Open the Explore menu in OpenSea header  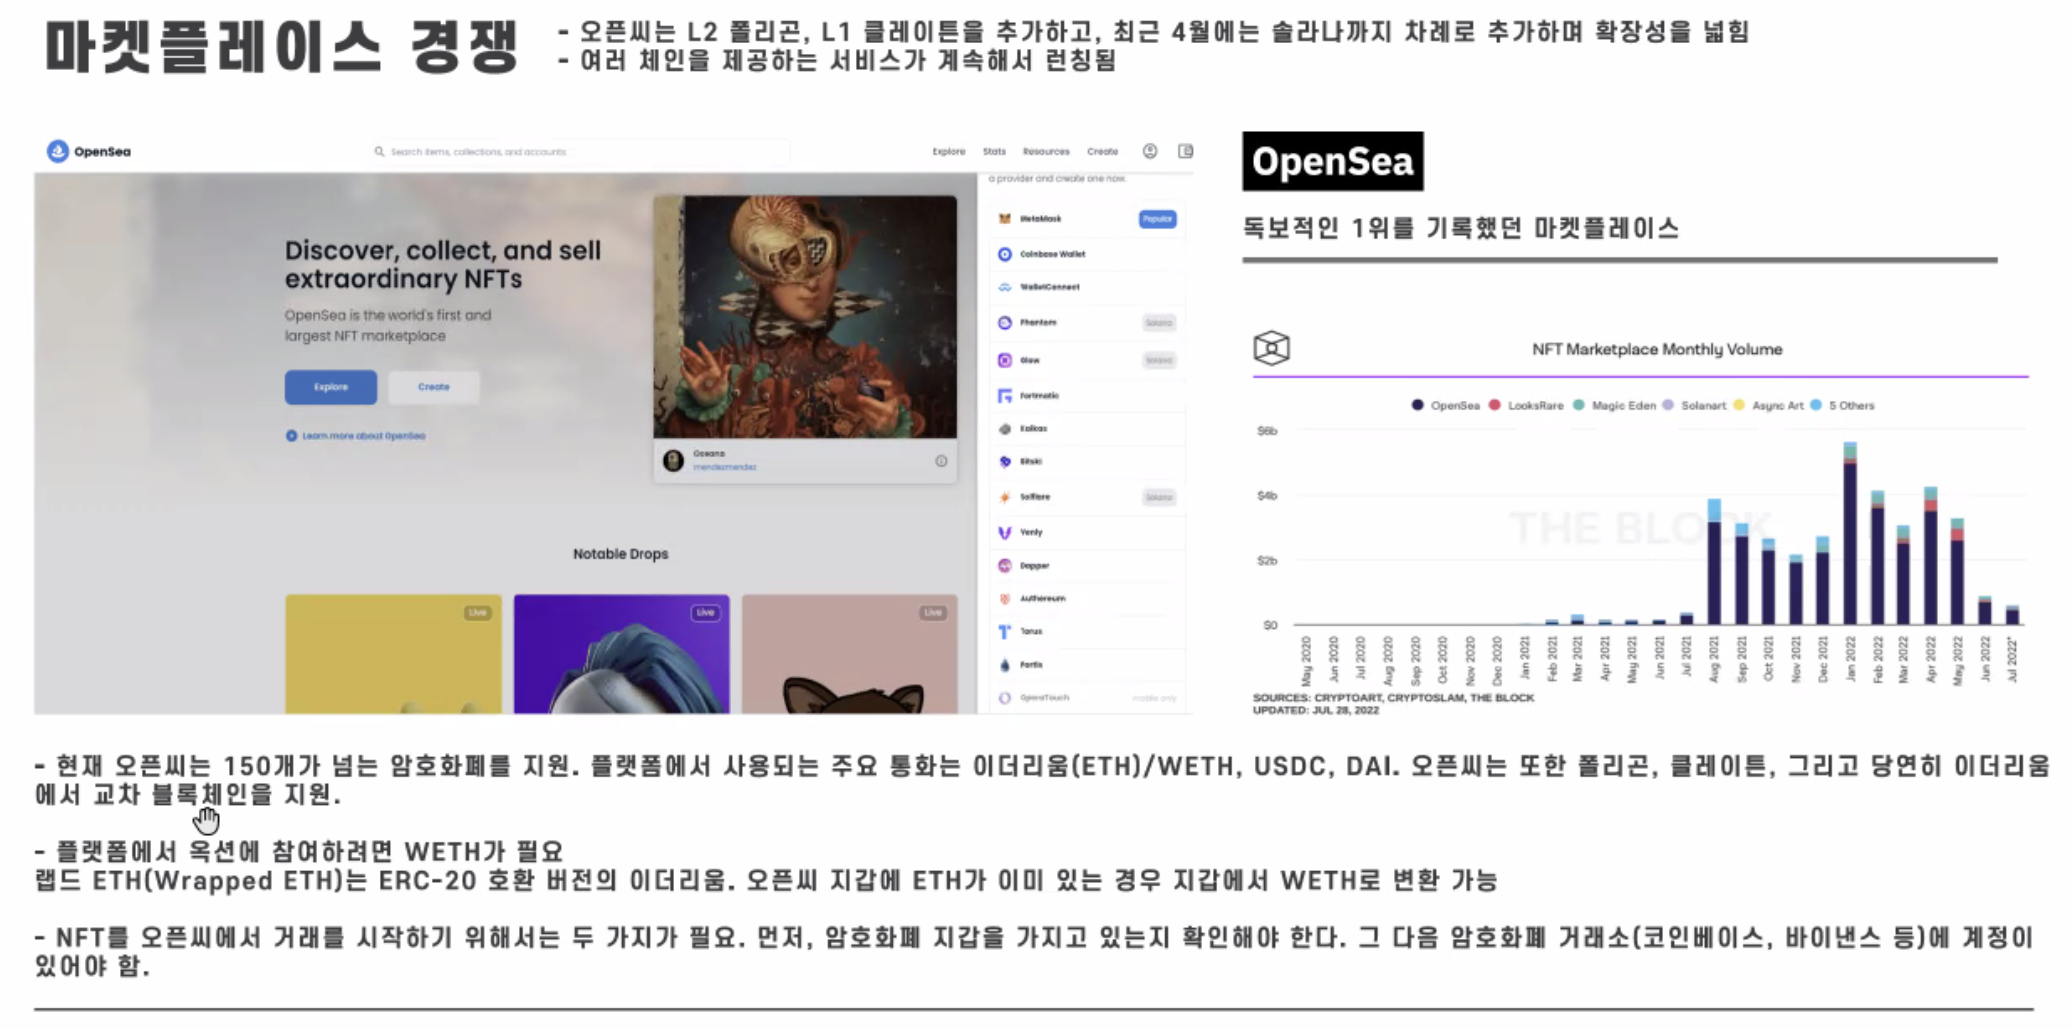(949, 152)
